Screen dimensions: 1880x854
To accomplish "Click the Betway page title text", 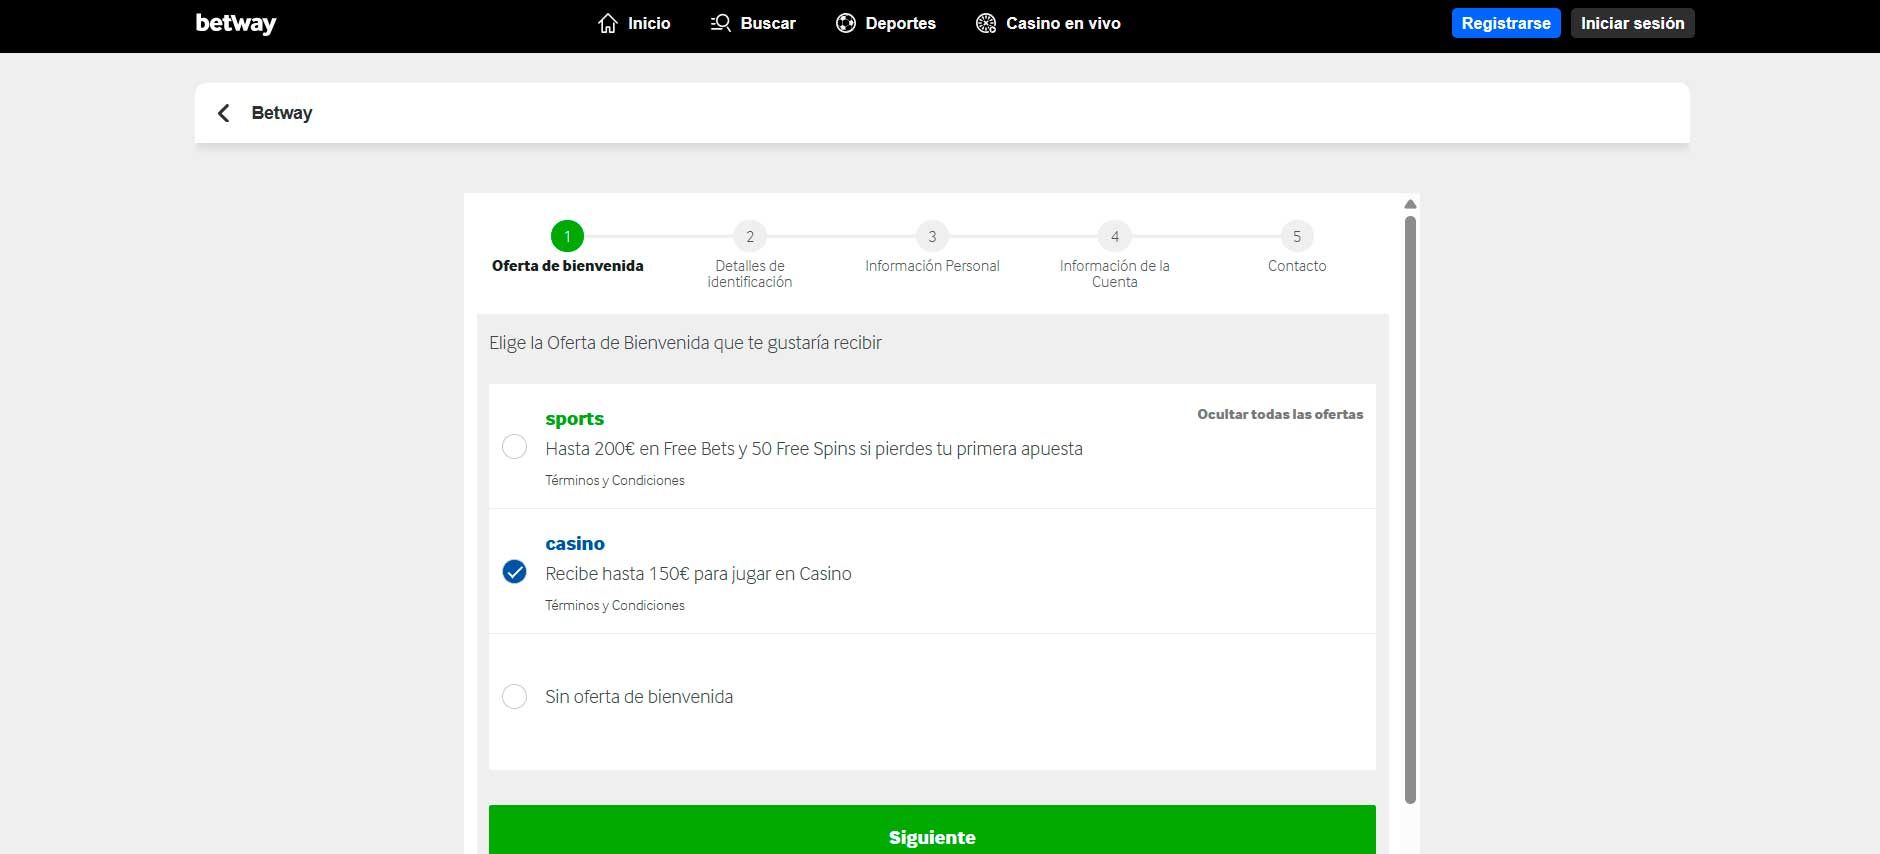I will (x=282, y=113).
